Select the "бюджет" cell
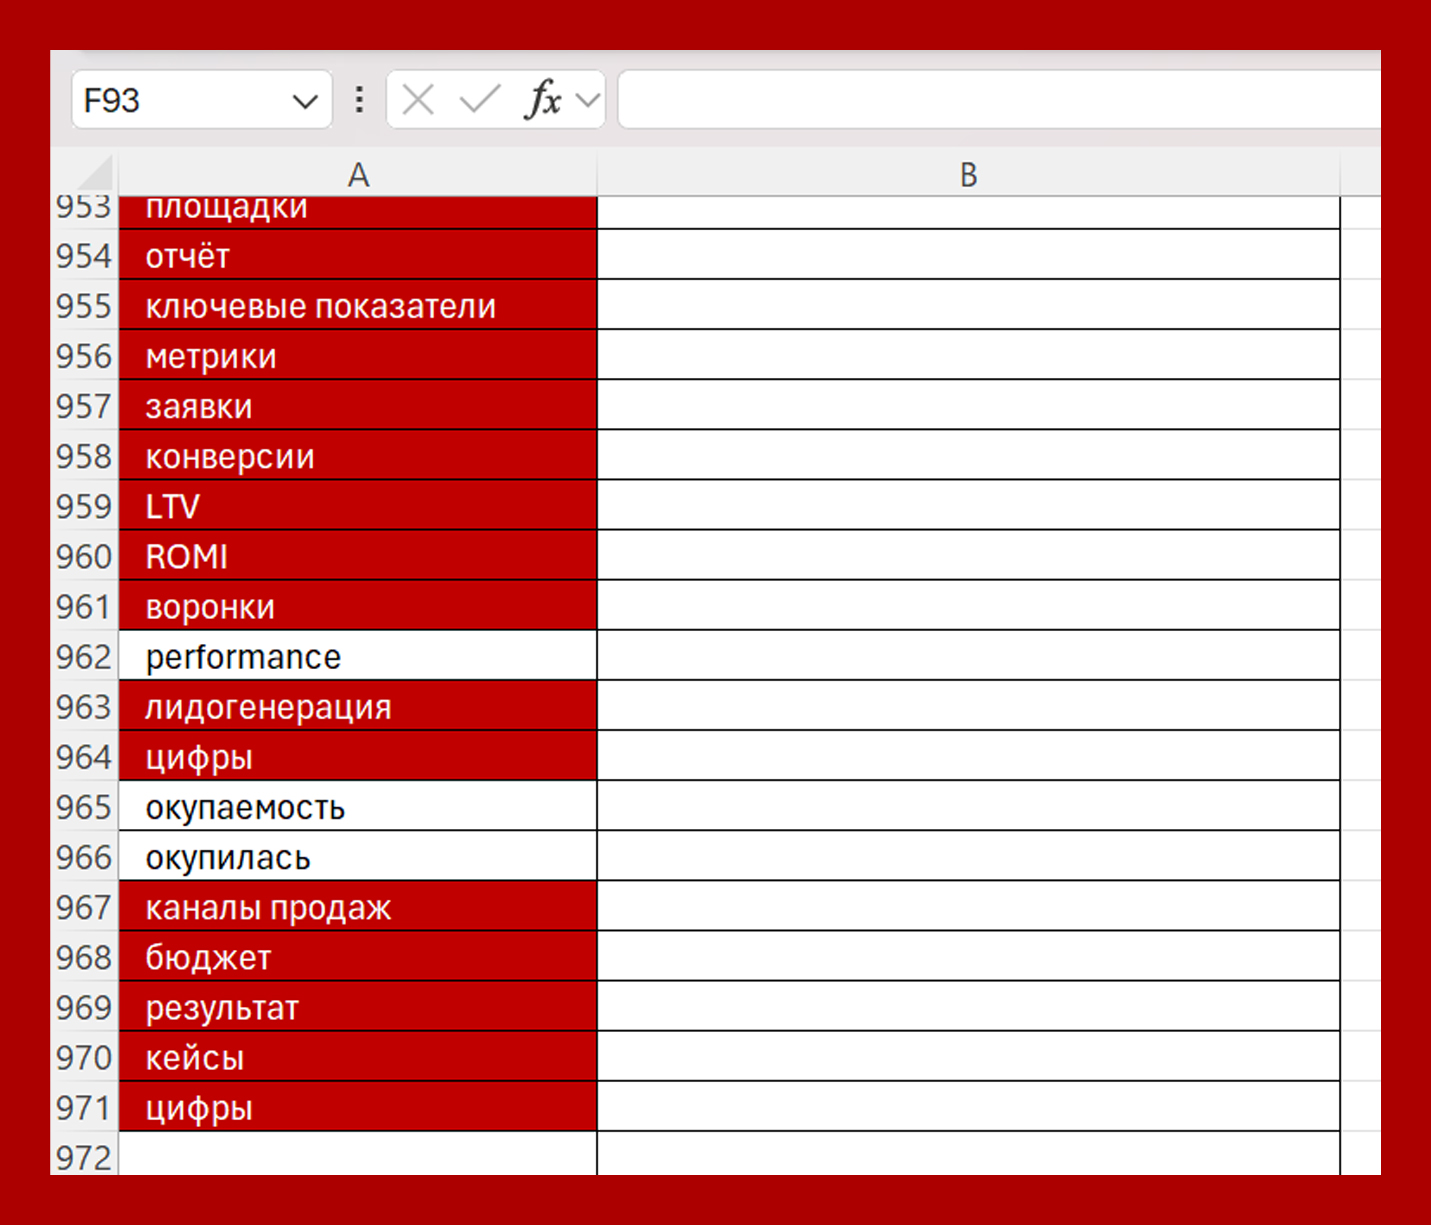1431x1225 pixels. click(358, 956)
